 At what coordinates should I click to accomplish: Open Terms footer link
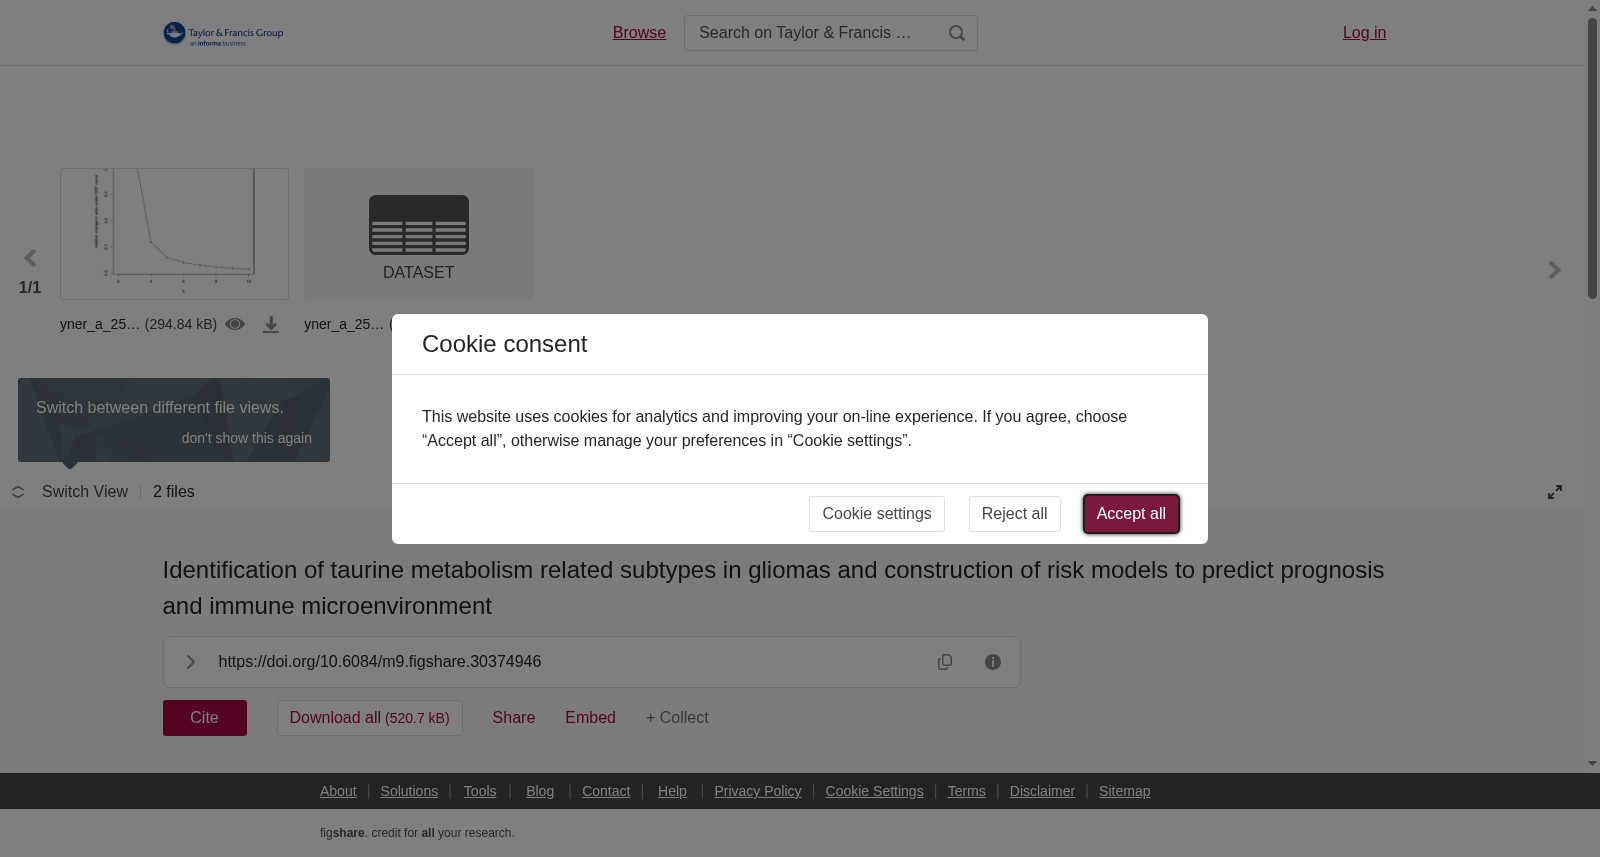click(967, 791)
